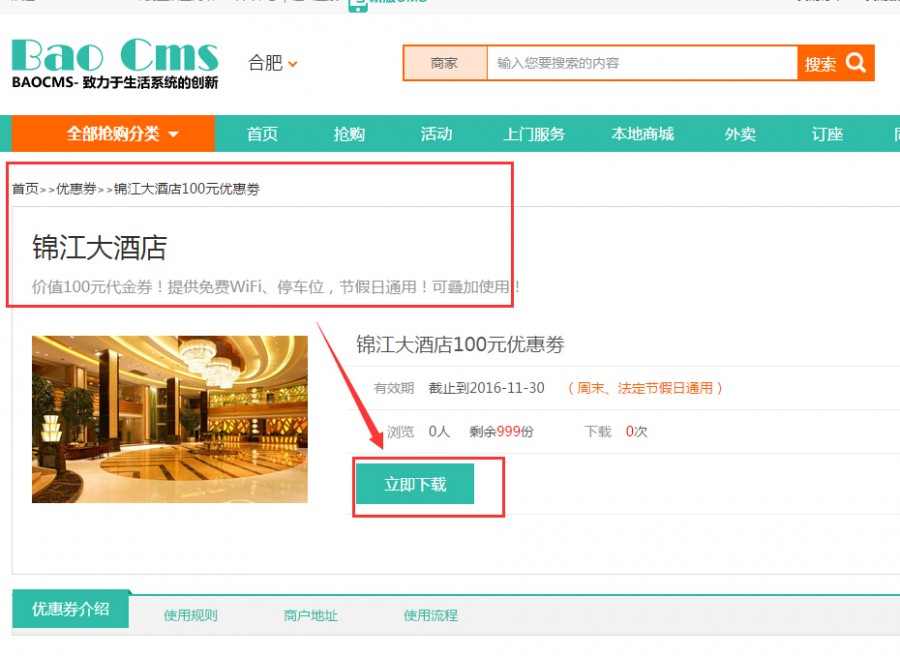
Task: Click the 周末、法定节假日通用 note
Action: pyautogui.click(x=645, y=388)
